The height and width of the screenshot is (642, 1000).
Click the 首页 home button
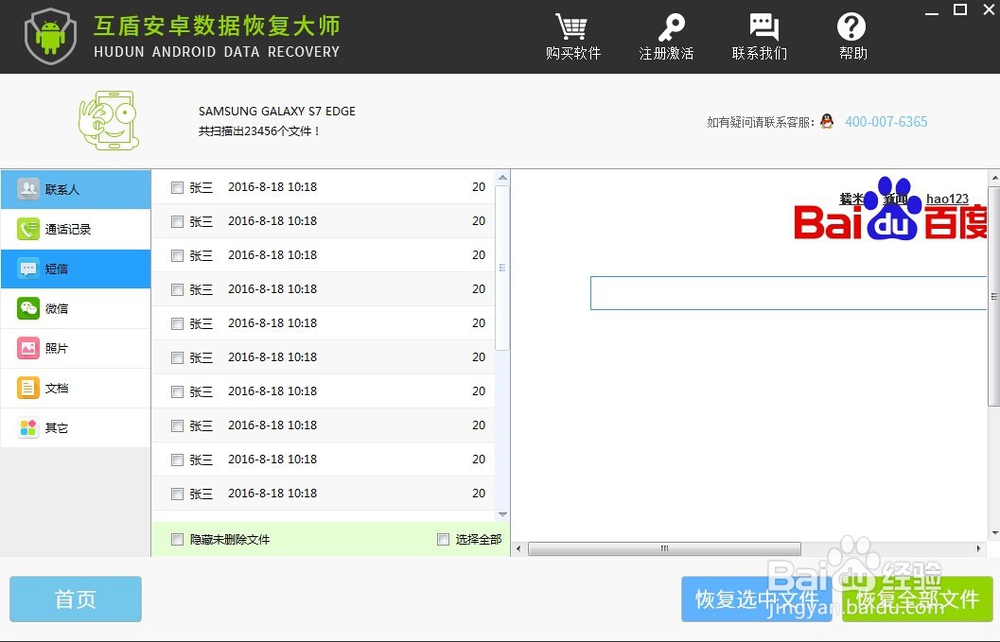[75, 599]
